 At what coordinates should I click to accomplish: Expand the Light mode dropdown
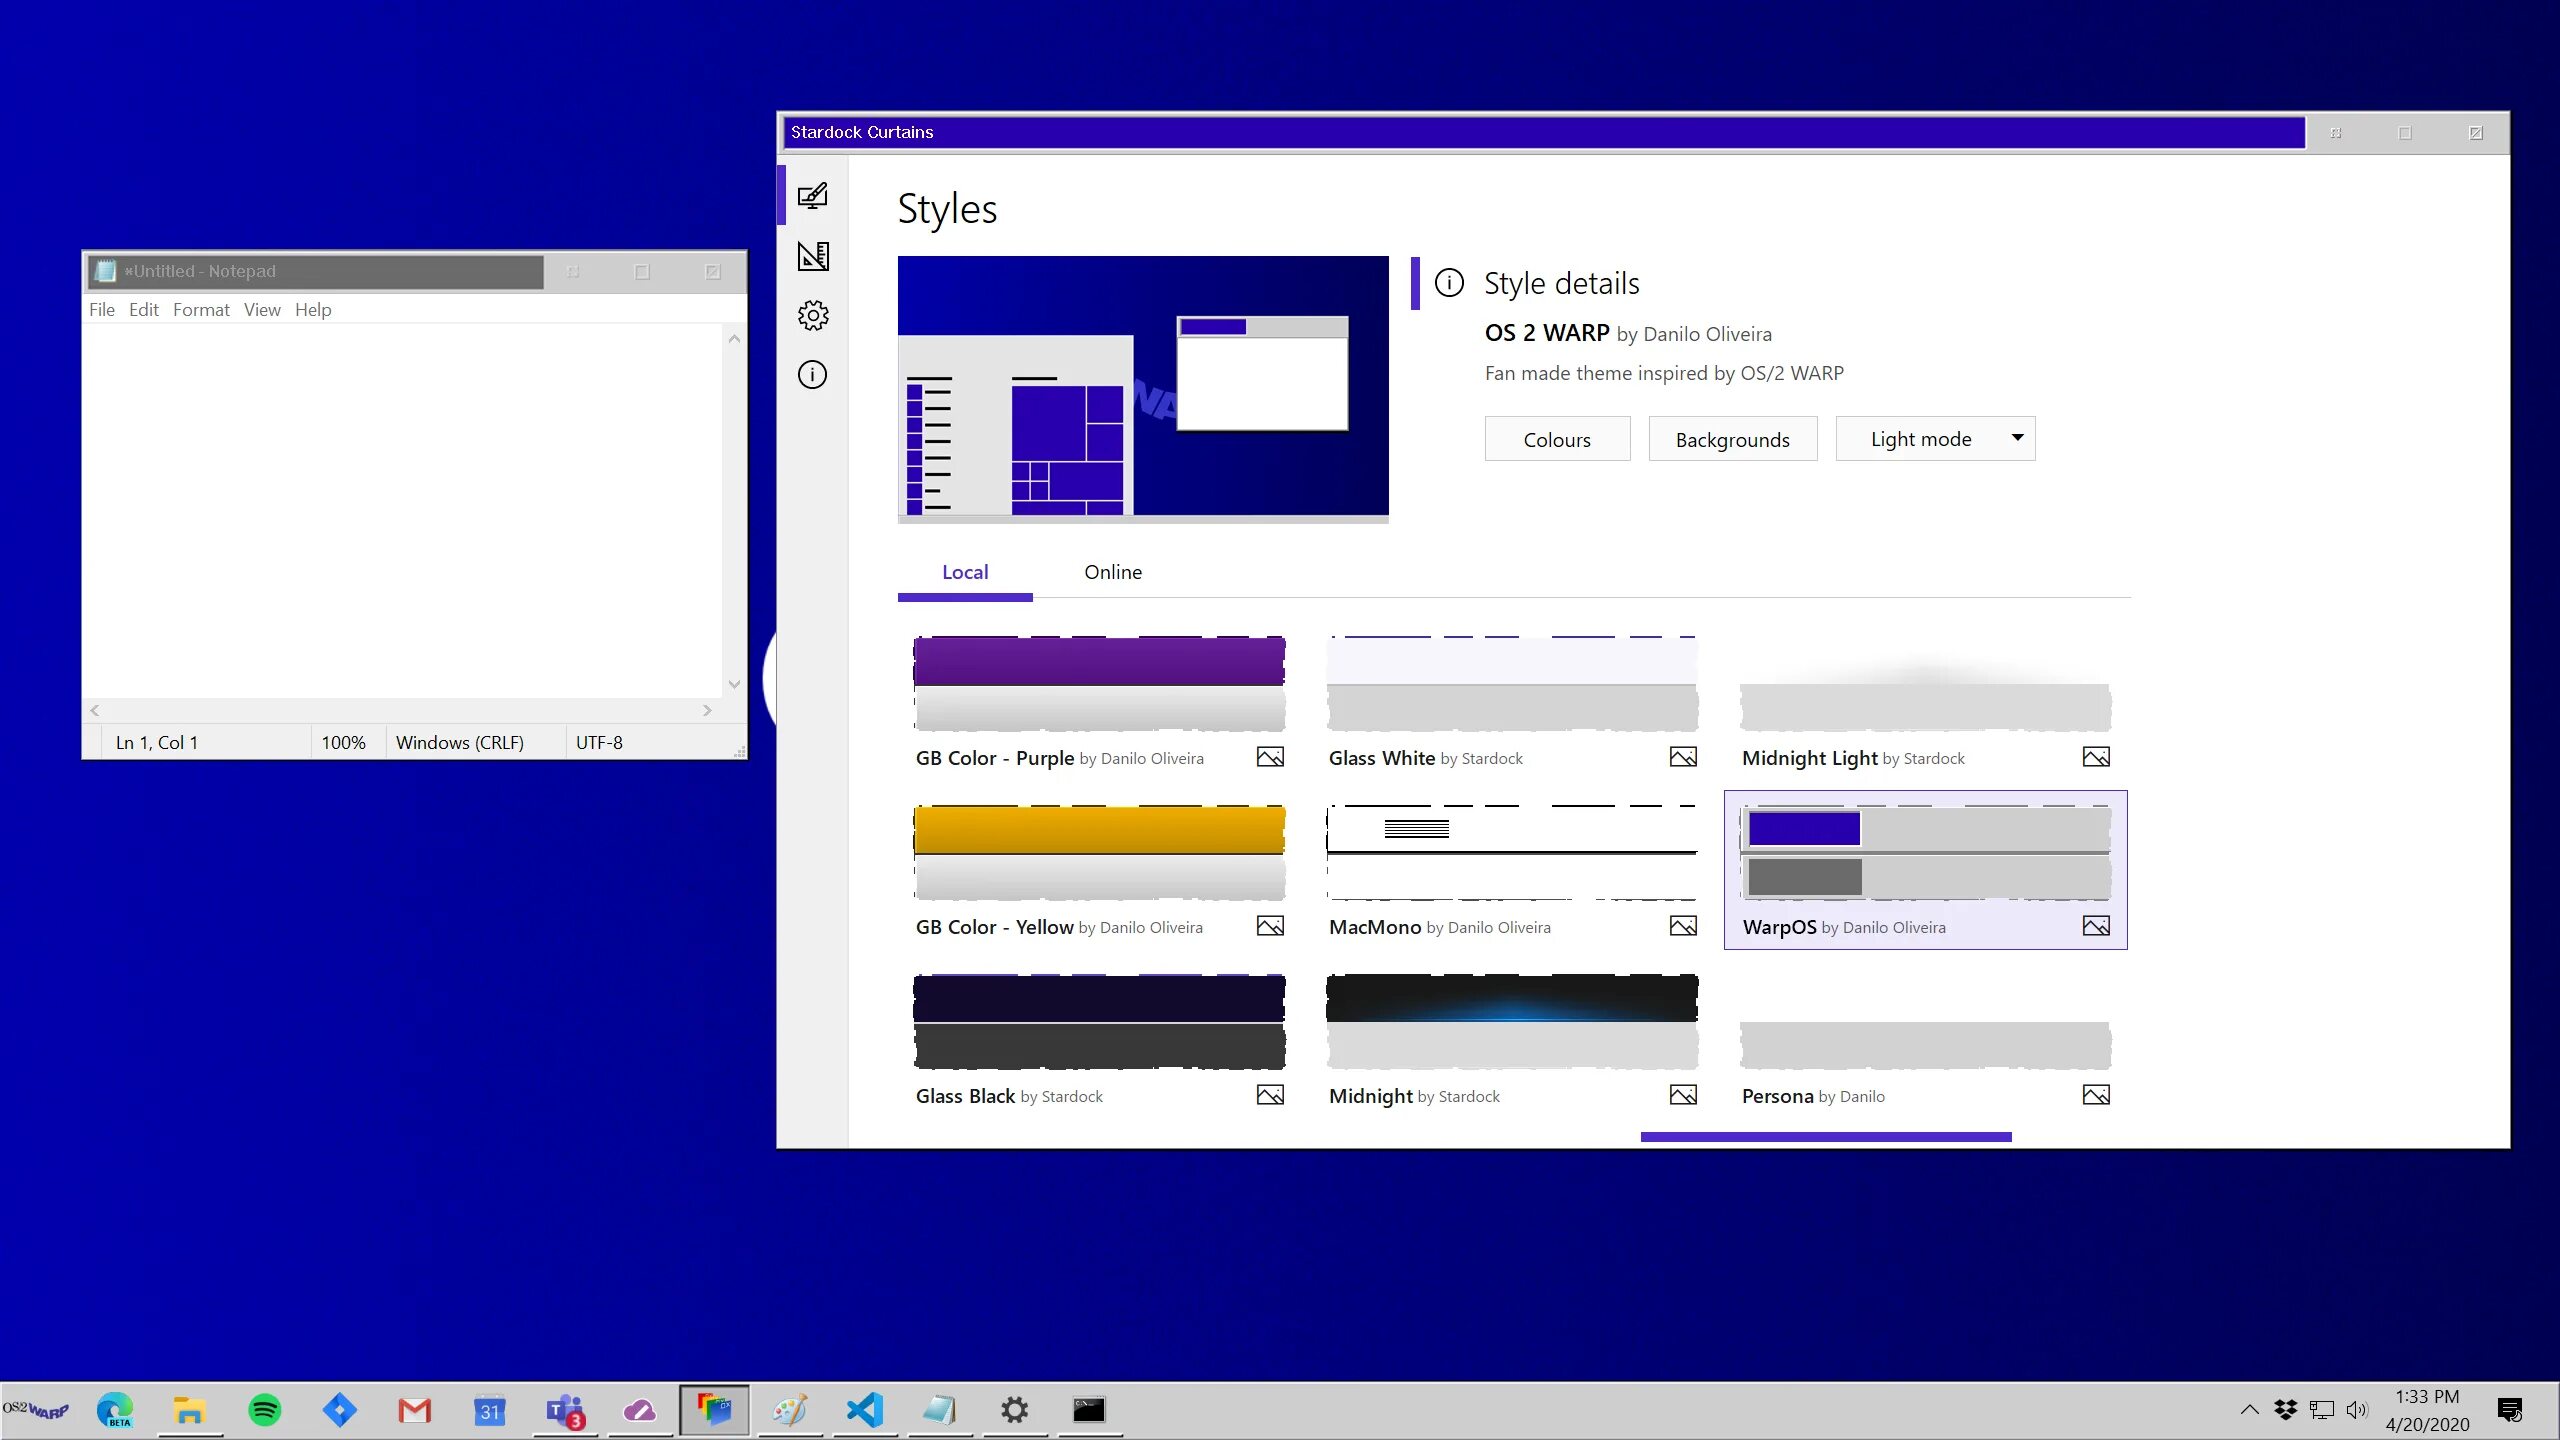(x=1935, y=439)
